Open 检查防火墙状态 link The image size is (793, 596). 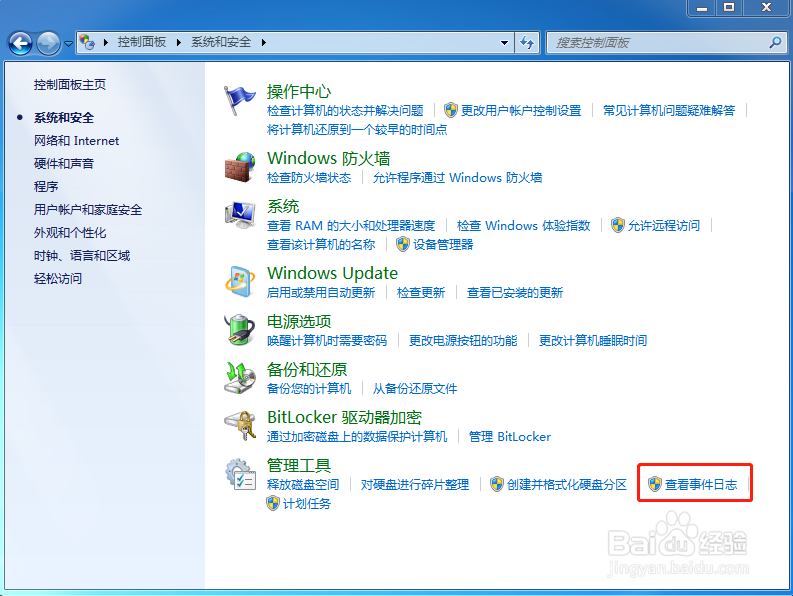tap(309, 178)
